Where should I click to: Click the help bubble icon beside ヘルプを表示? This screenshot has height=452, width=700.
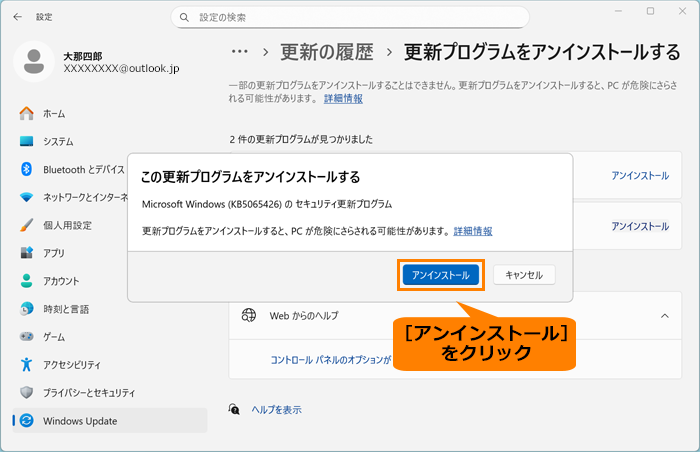point(234,409)
